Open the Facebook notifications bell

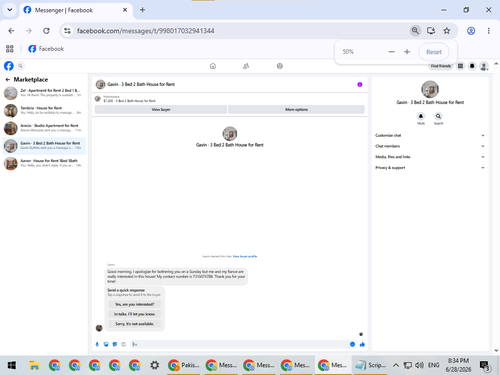pos(472,66)
